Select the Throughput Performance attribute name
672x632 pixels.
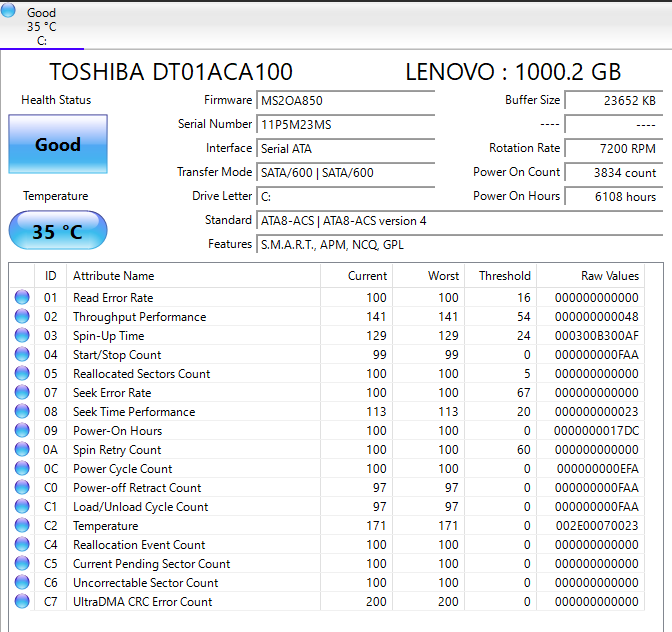pos(140,317)
